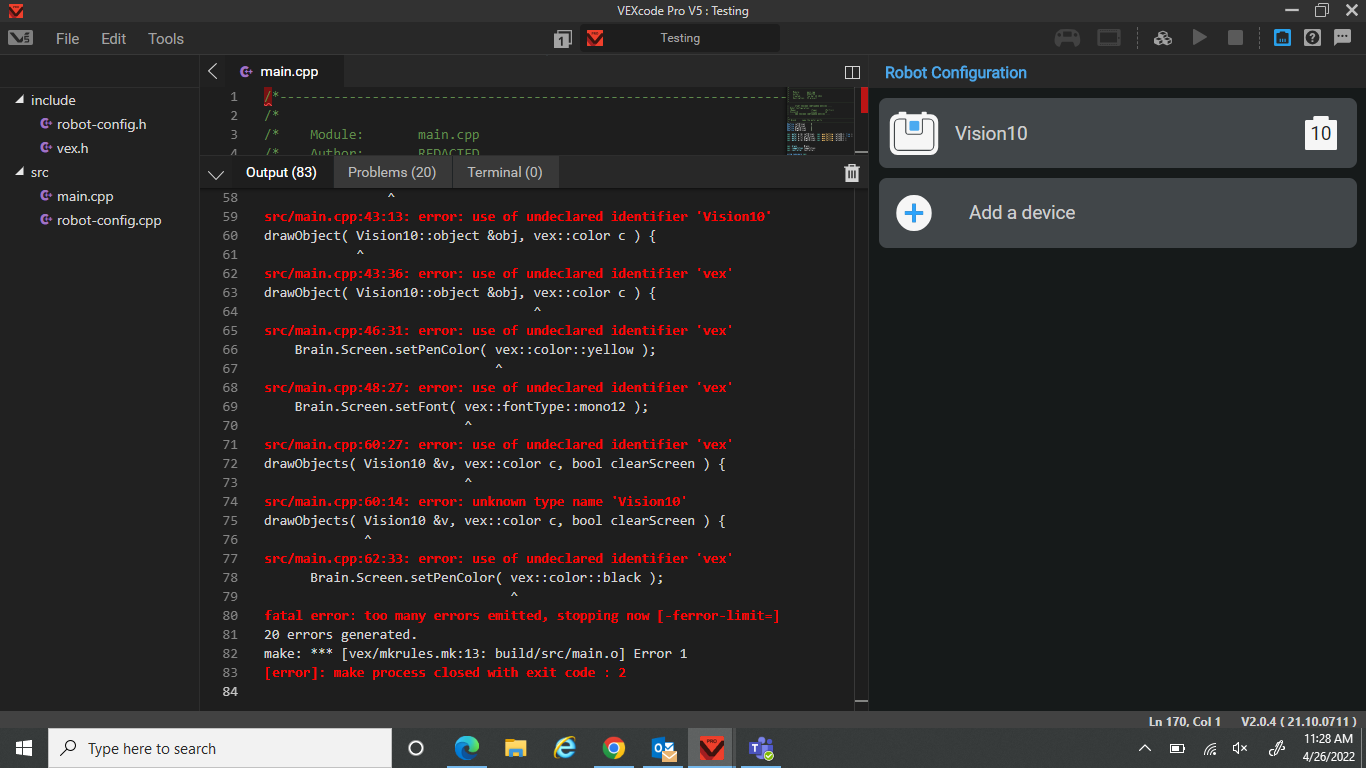Click the controller status icon
This screenshot has width=1366, height=768.
pos(1067,38)
